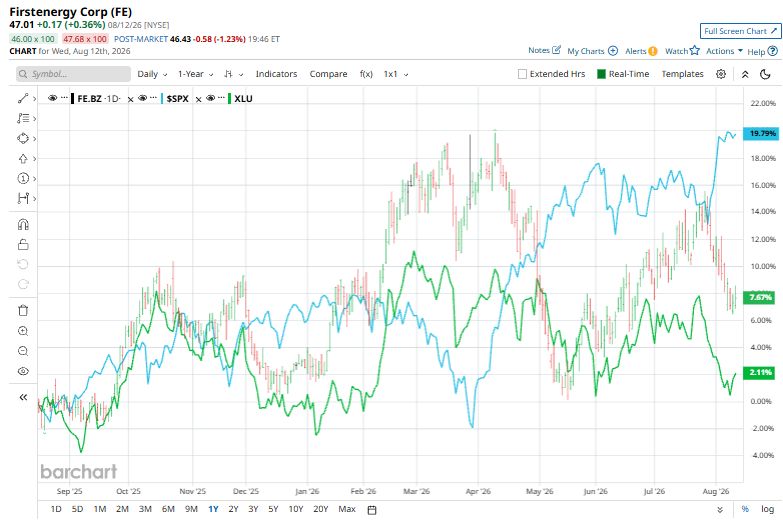
Task: Open $SPX series options ellipsis
Action: [x=153, y=98]
